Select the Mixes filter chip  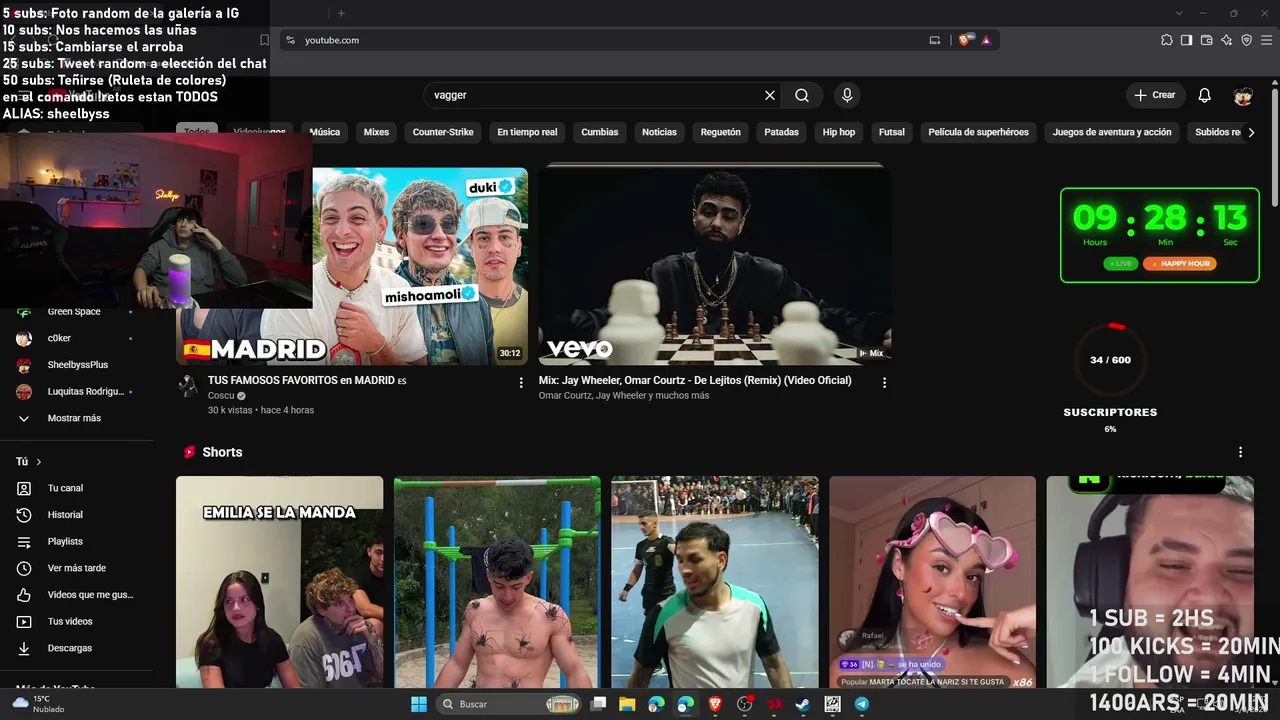pos(376,132)
